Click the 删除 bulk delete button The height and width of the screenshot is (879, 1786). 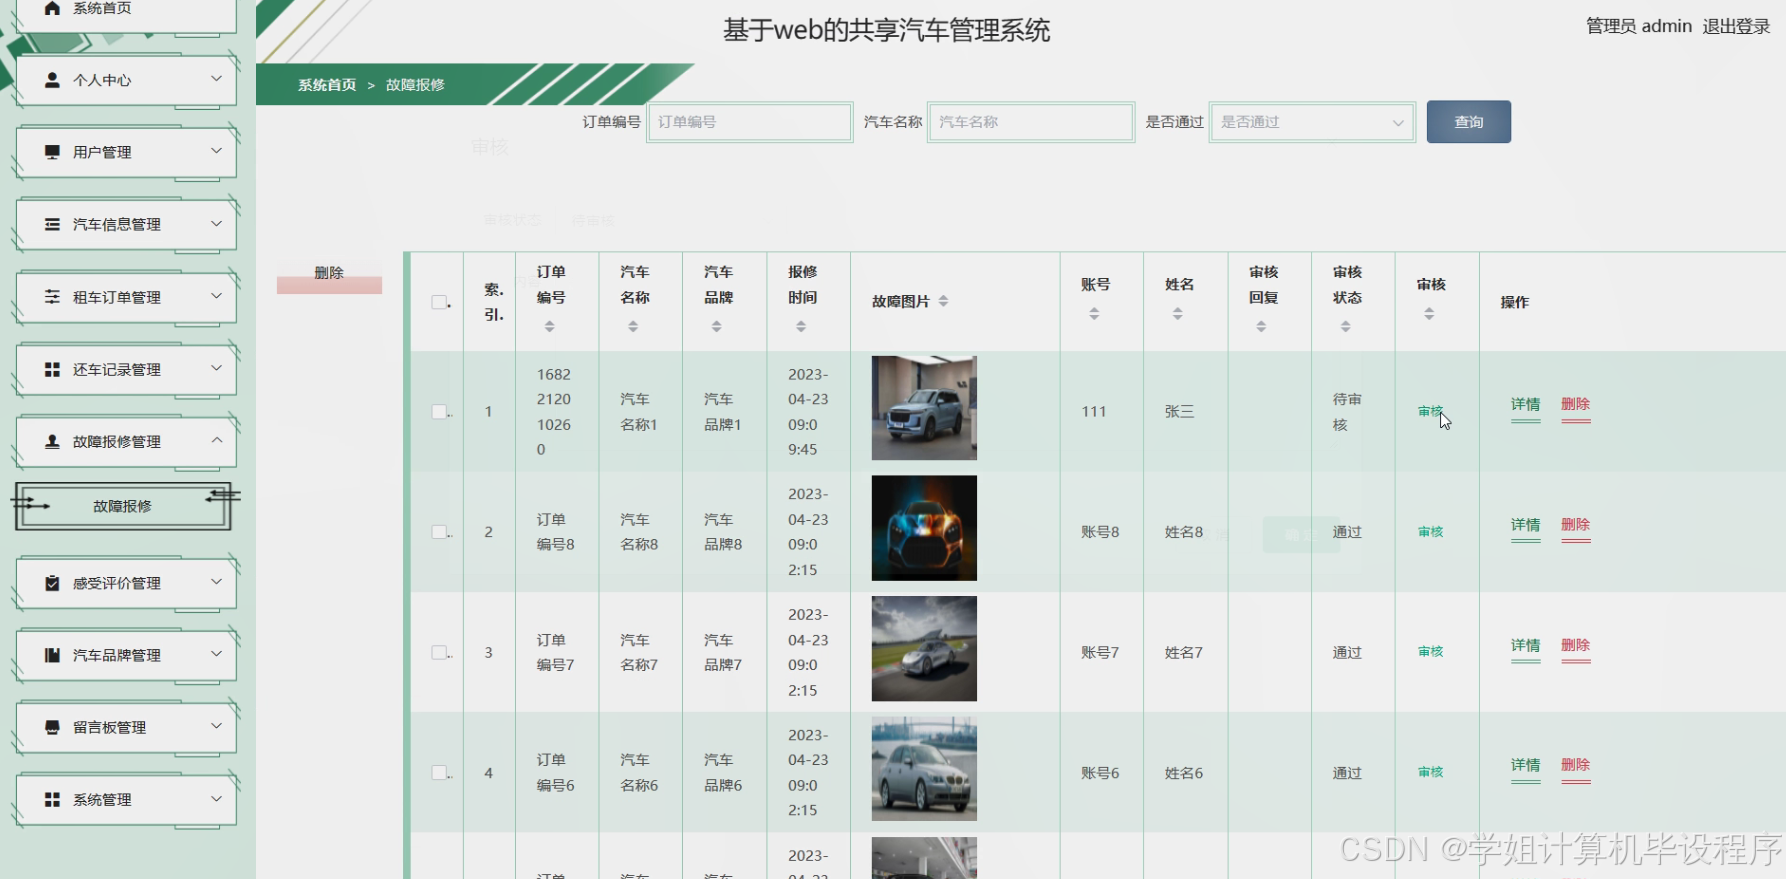(329, 273)
